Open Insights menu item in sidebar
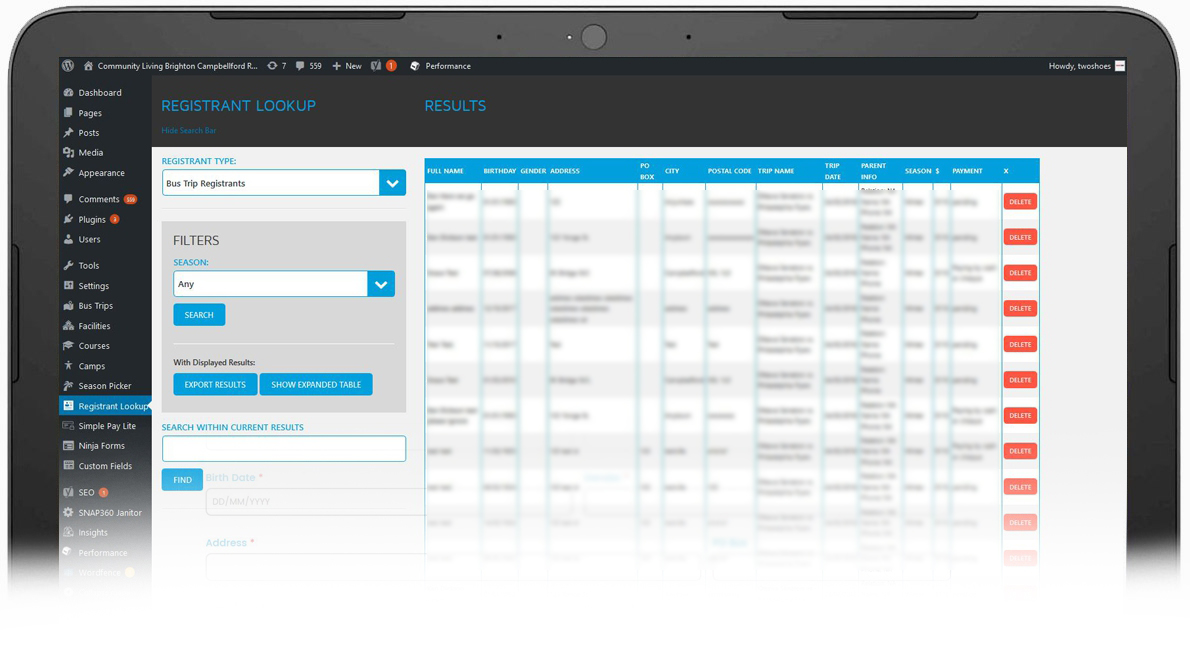The width and height of the screenshot is (1190, 661). (93, 533)
